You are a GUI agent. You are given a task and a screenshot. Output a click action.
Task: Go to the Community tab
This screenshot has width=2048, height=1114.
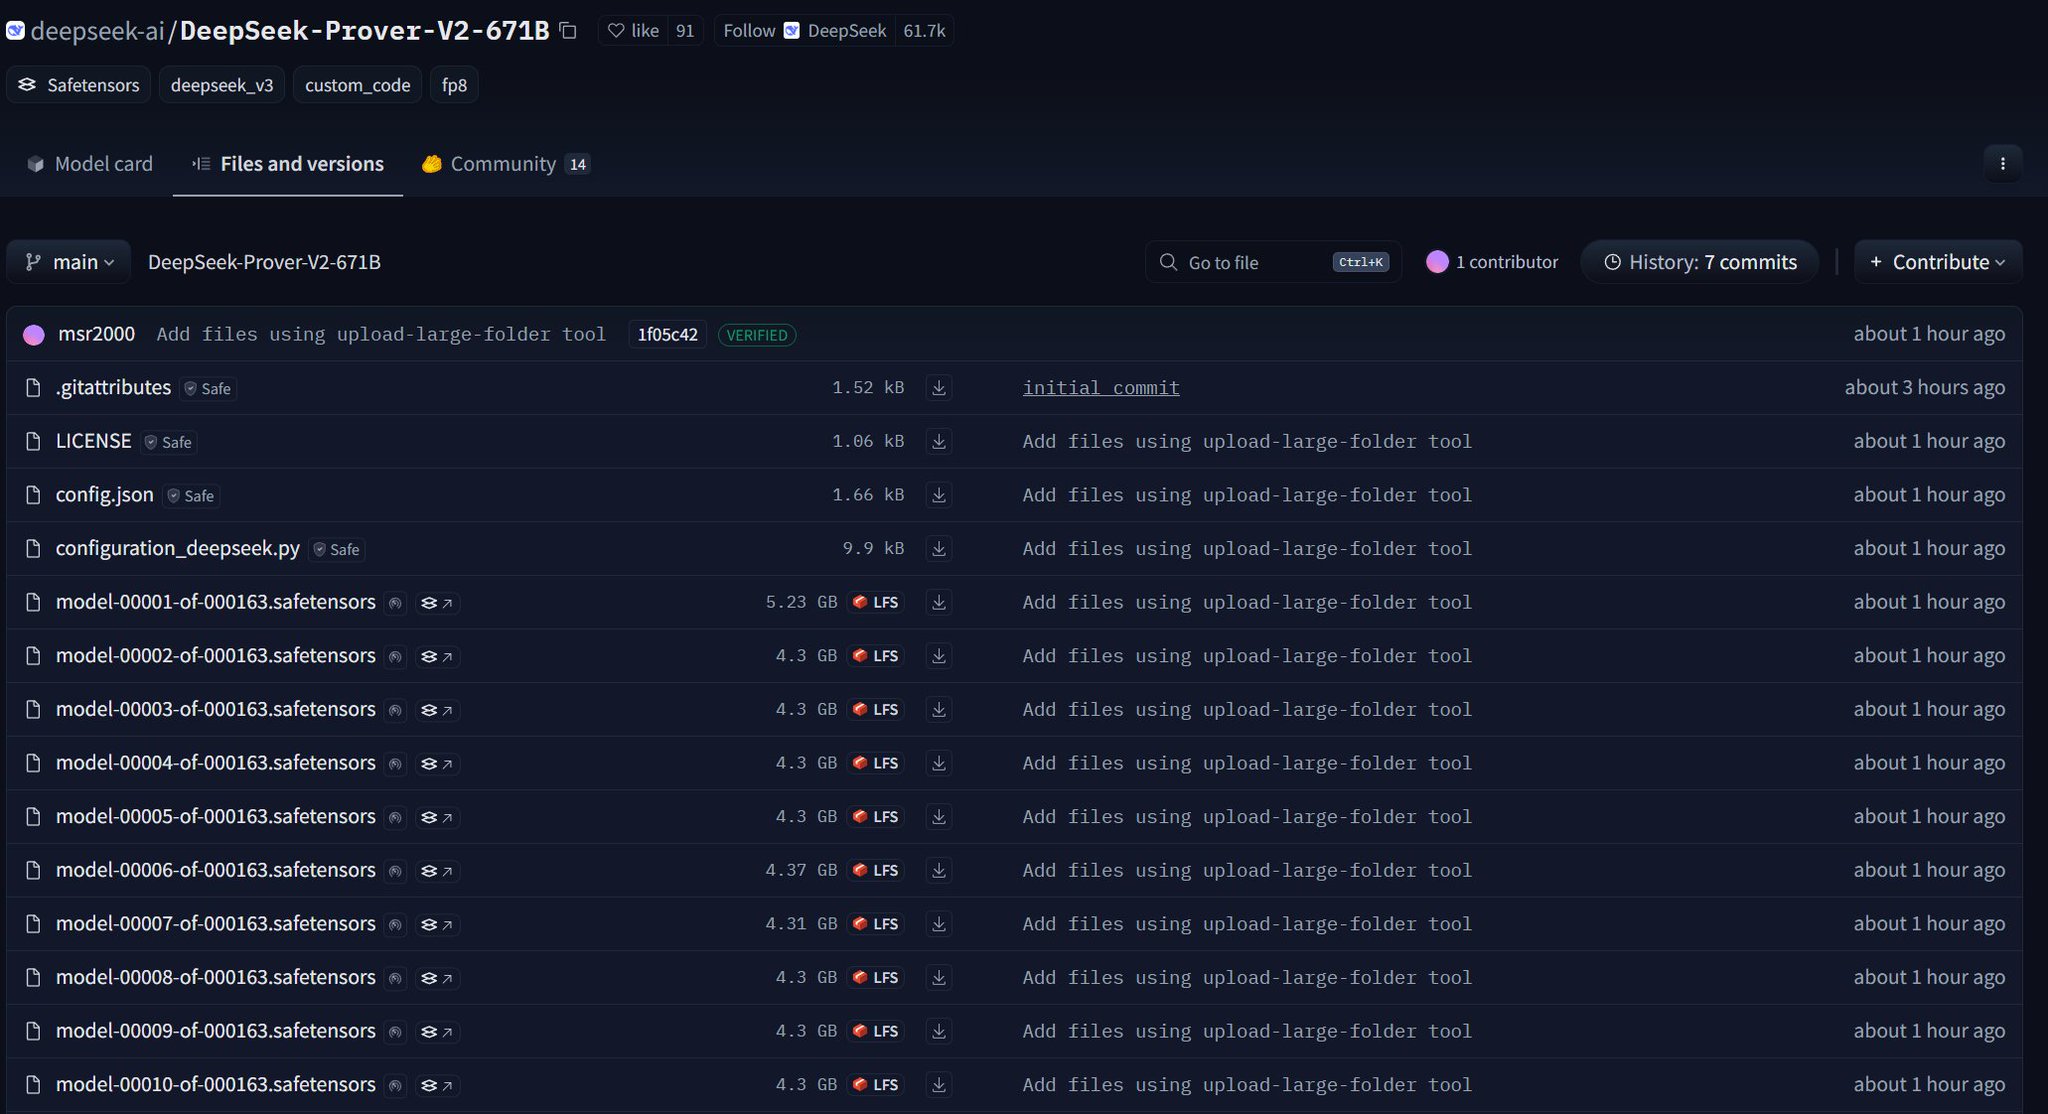pyautogui.click(x=505, y=164)
